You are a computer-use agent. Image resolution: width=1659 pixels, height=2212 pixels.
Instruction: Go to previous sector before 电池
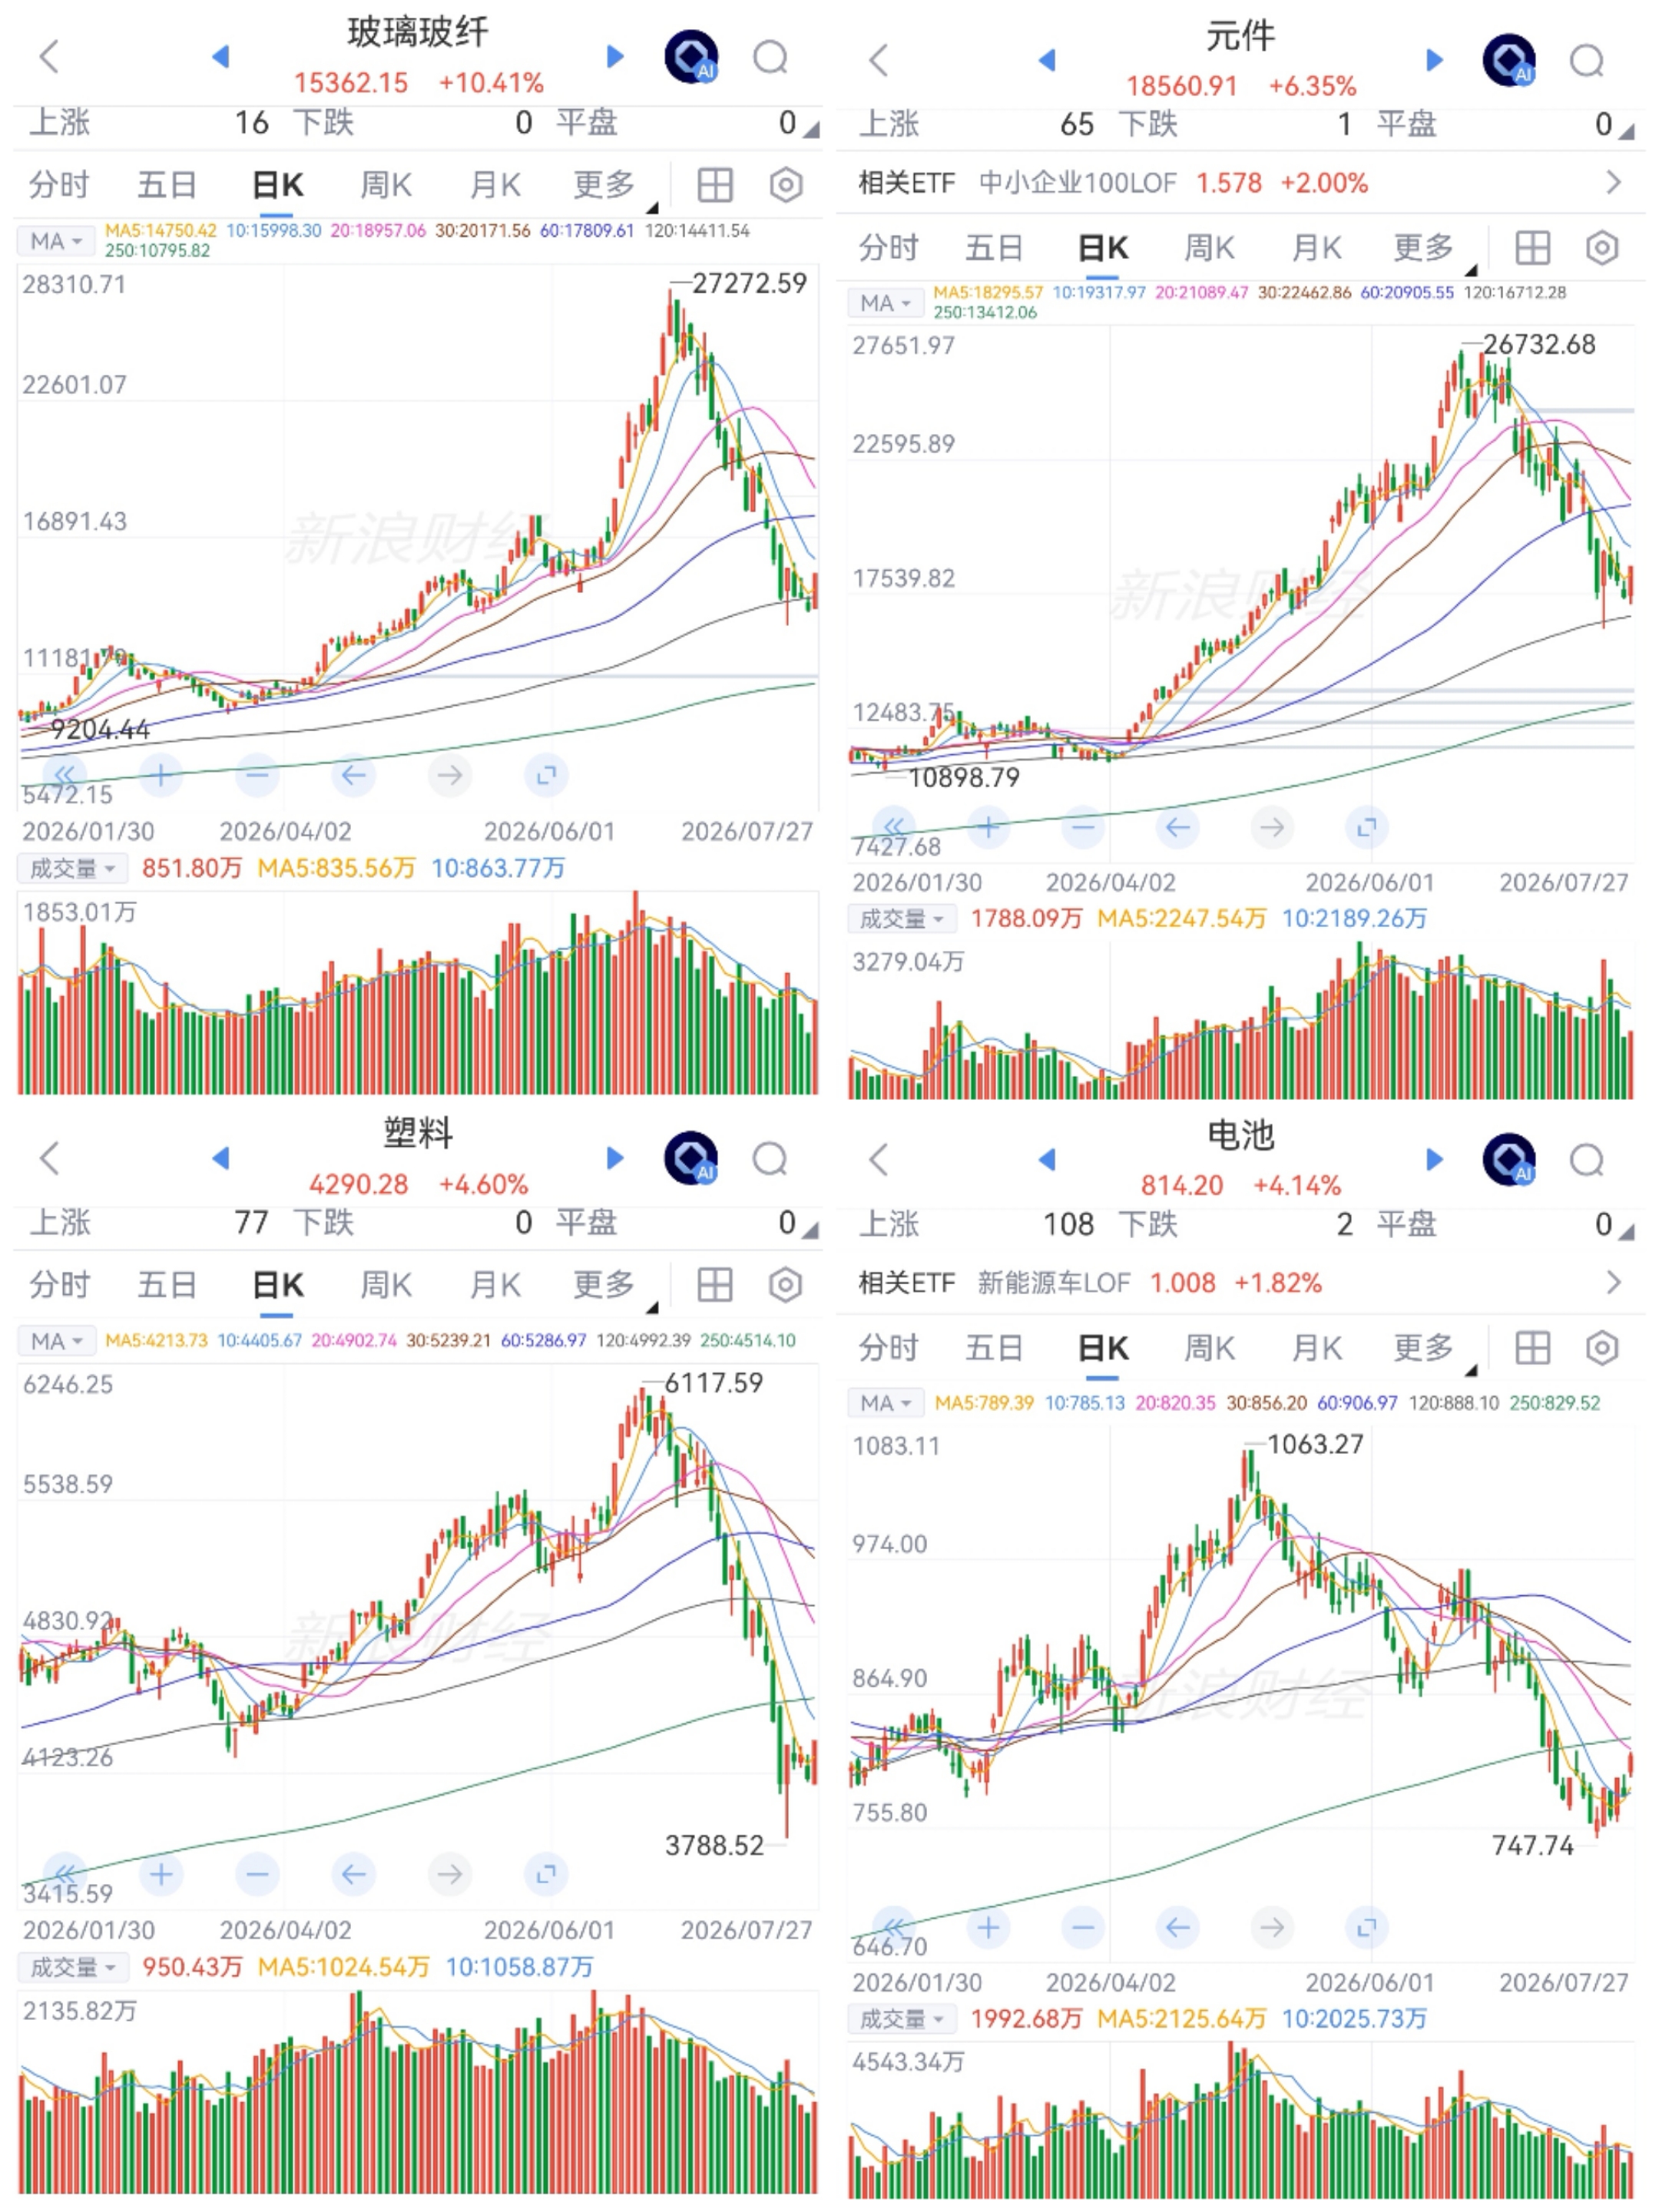[1046, 1159]
